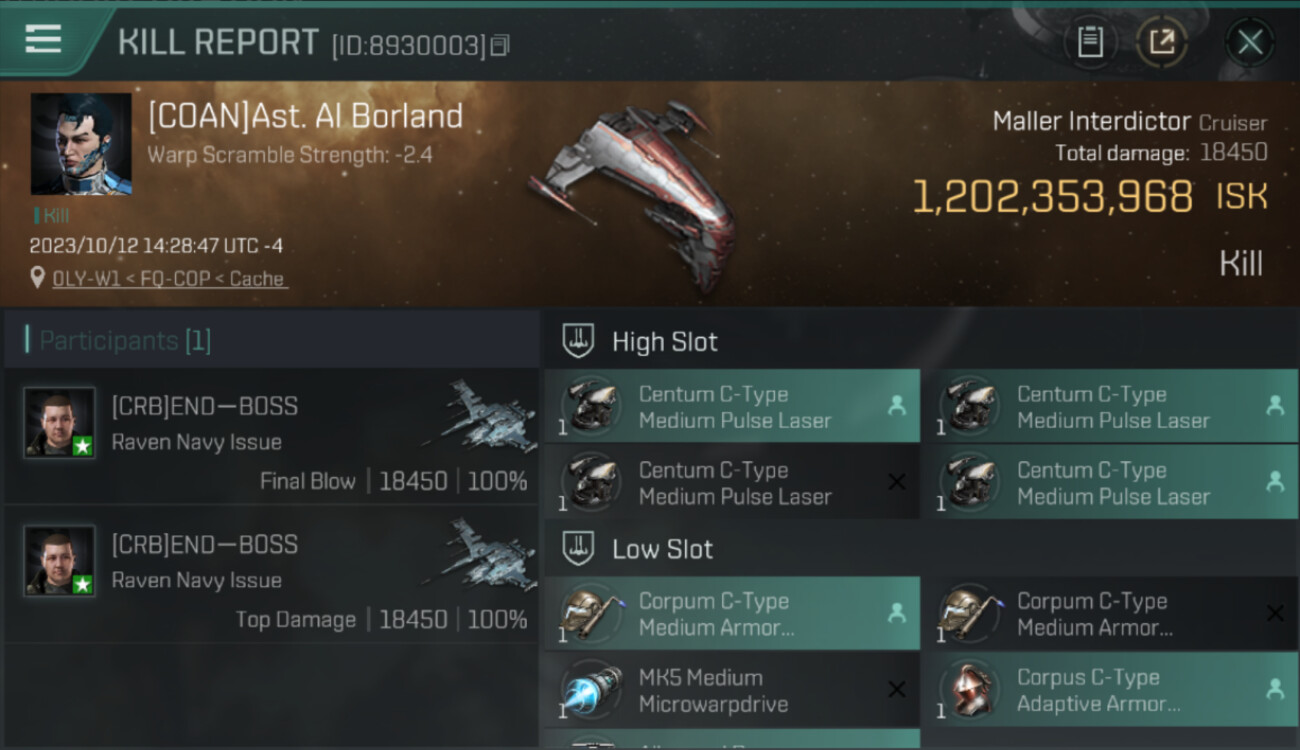Open the OLY-W1 location link
Screen dimensions: 1300x750
(x=170, y=279)
